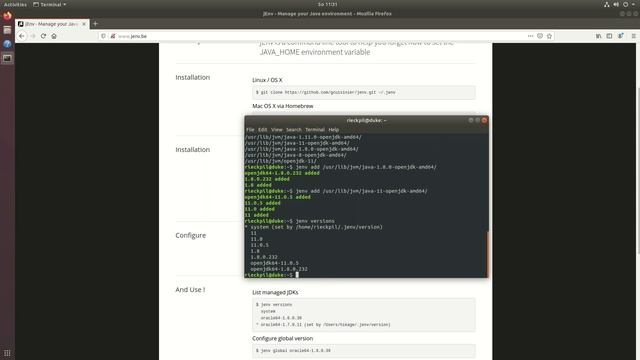Open the network status icon

click(607, 4)
